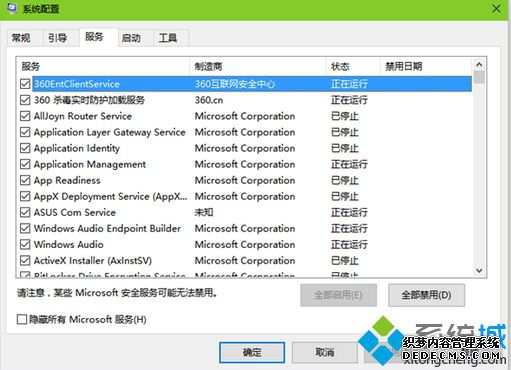Uncheck the AppX Deployment Service checkbox
The height and width of the screenshot is (370, 511).
click(x=25, y=196)
